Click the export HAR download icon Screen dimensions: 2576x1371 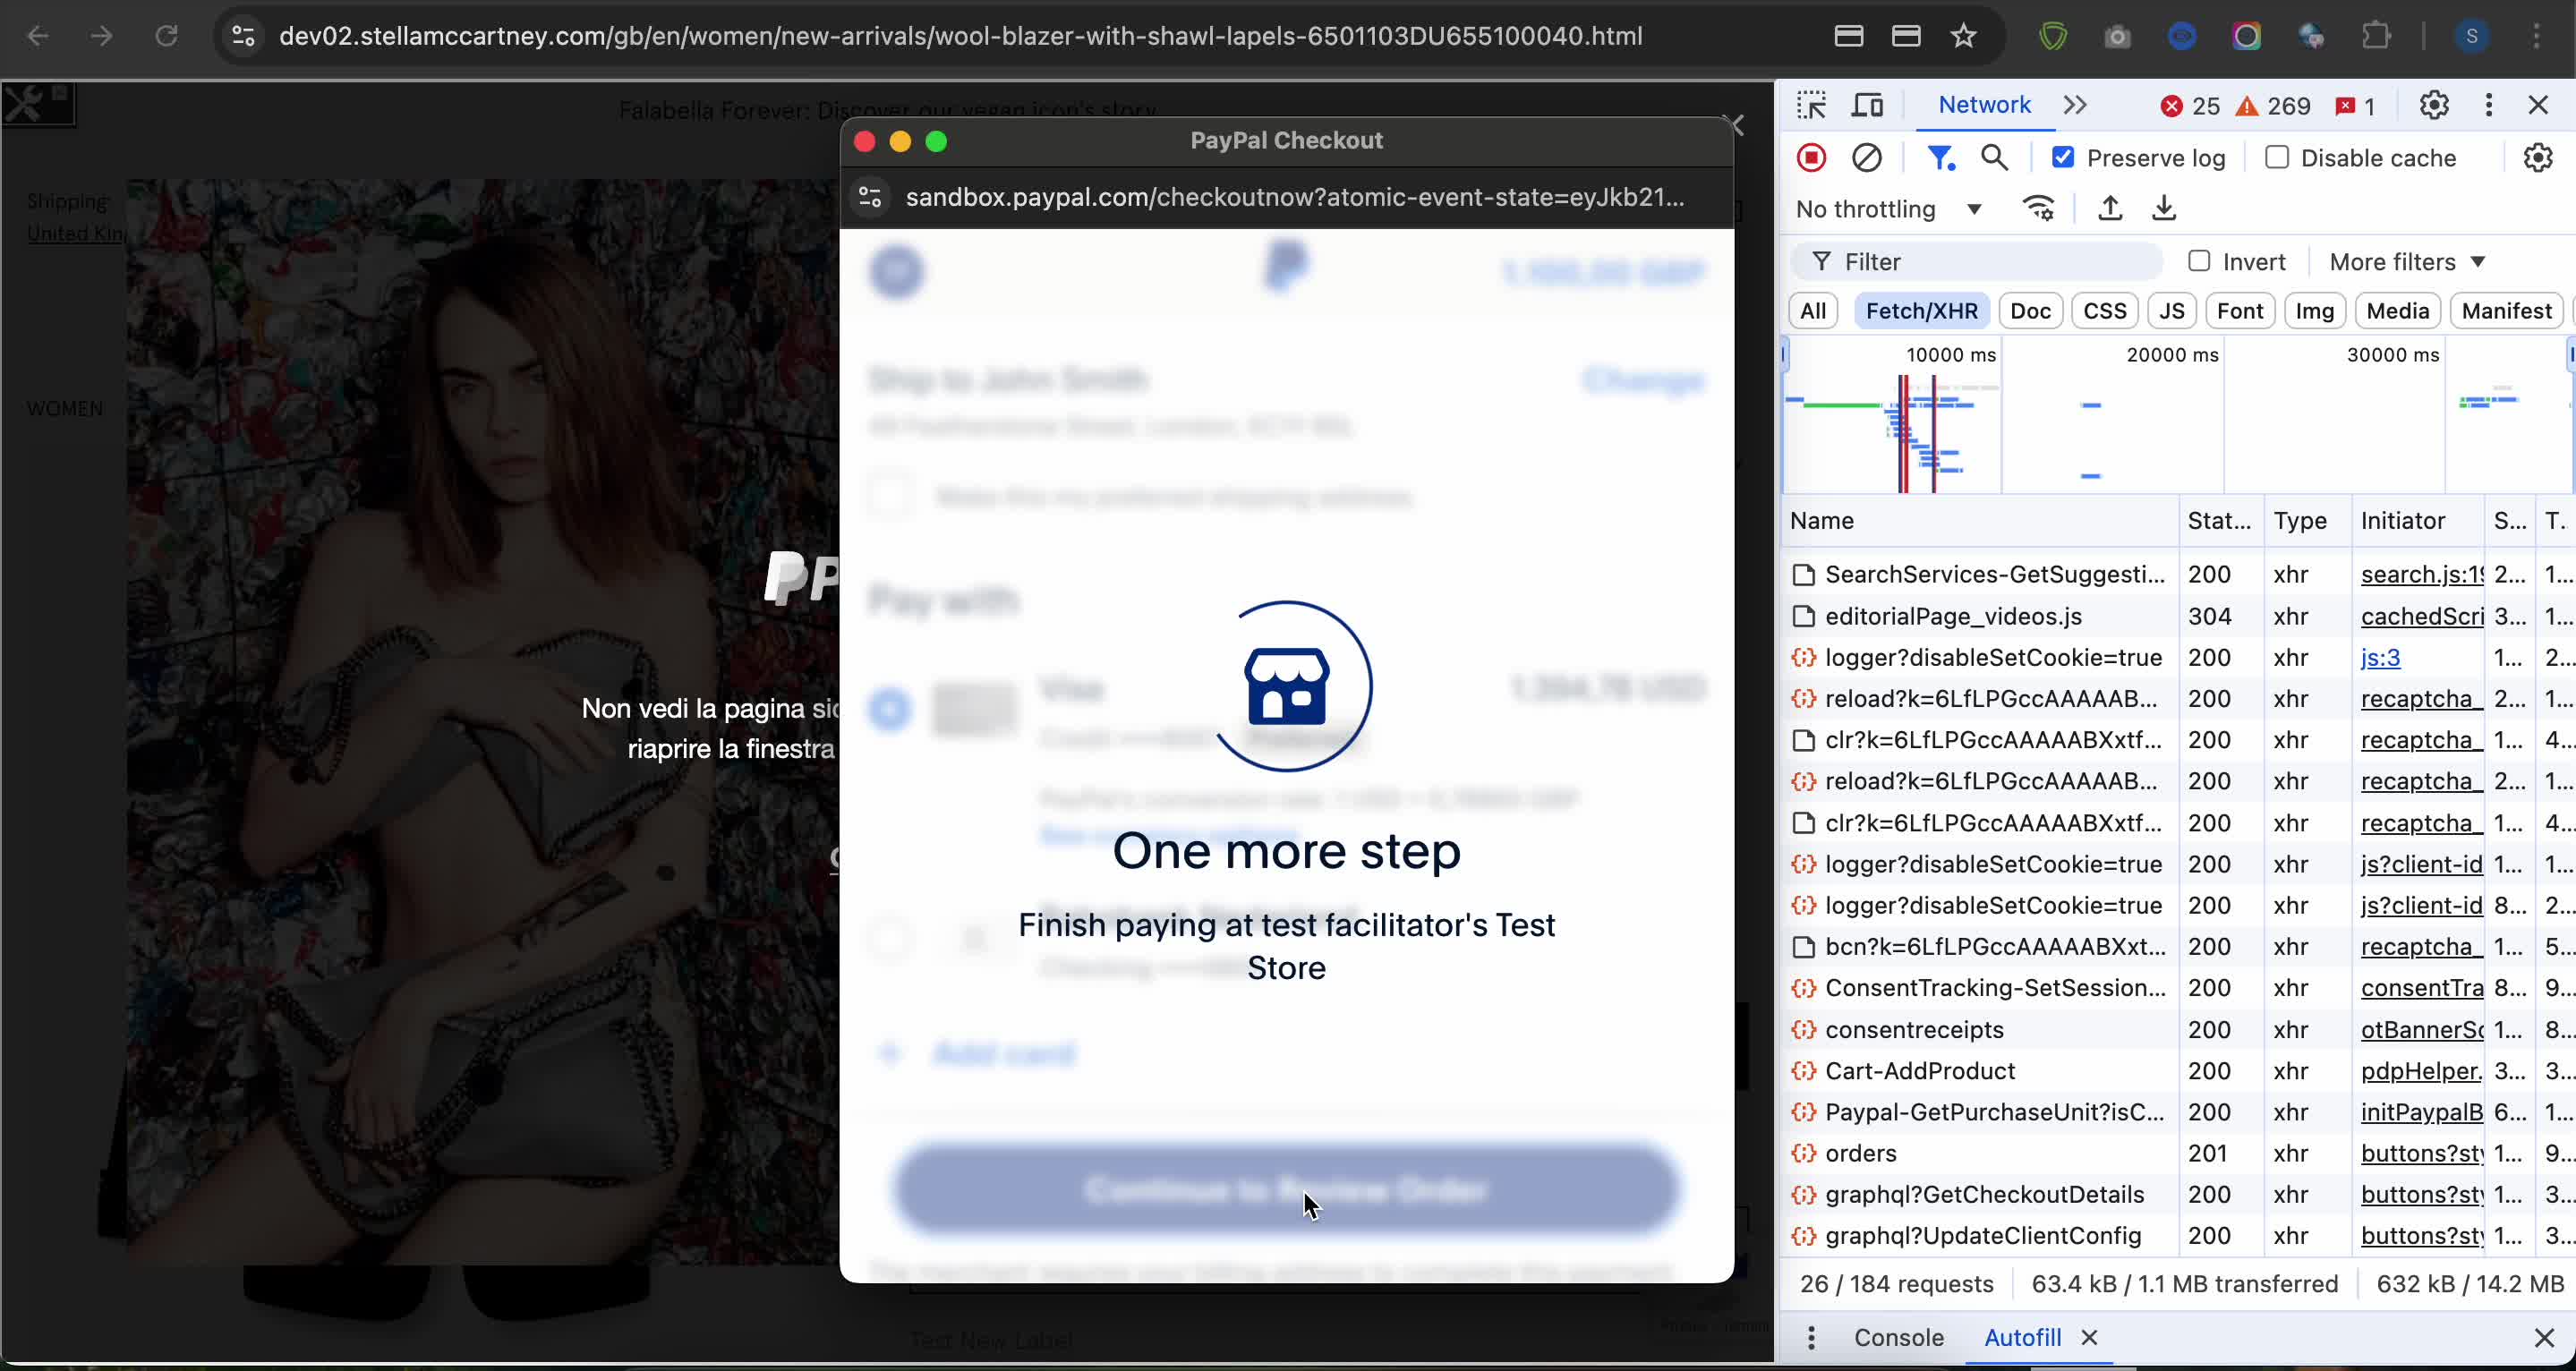pyautogui.click(x=2164, y=209)
